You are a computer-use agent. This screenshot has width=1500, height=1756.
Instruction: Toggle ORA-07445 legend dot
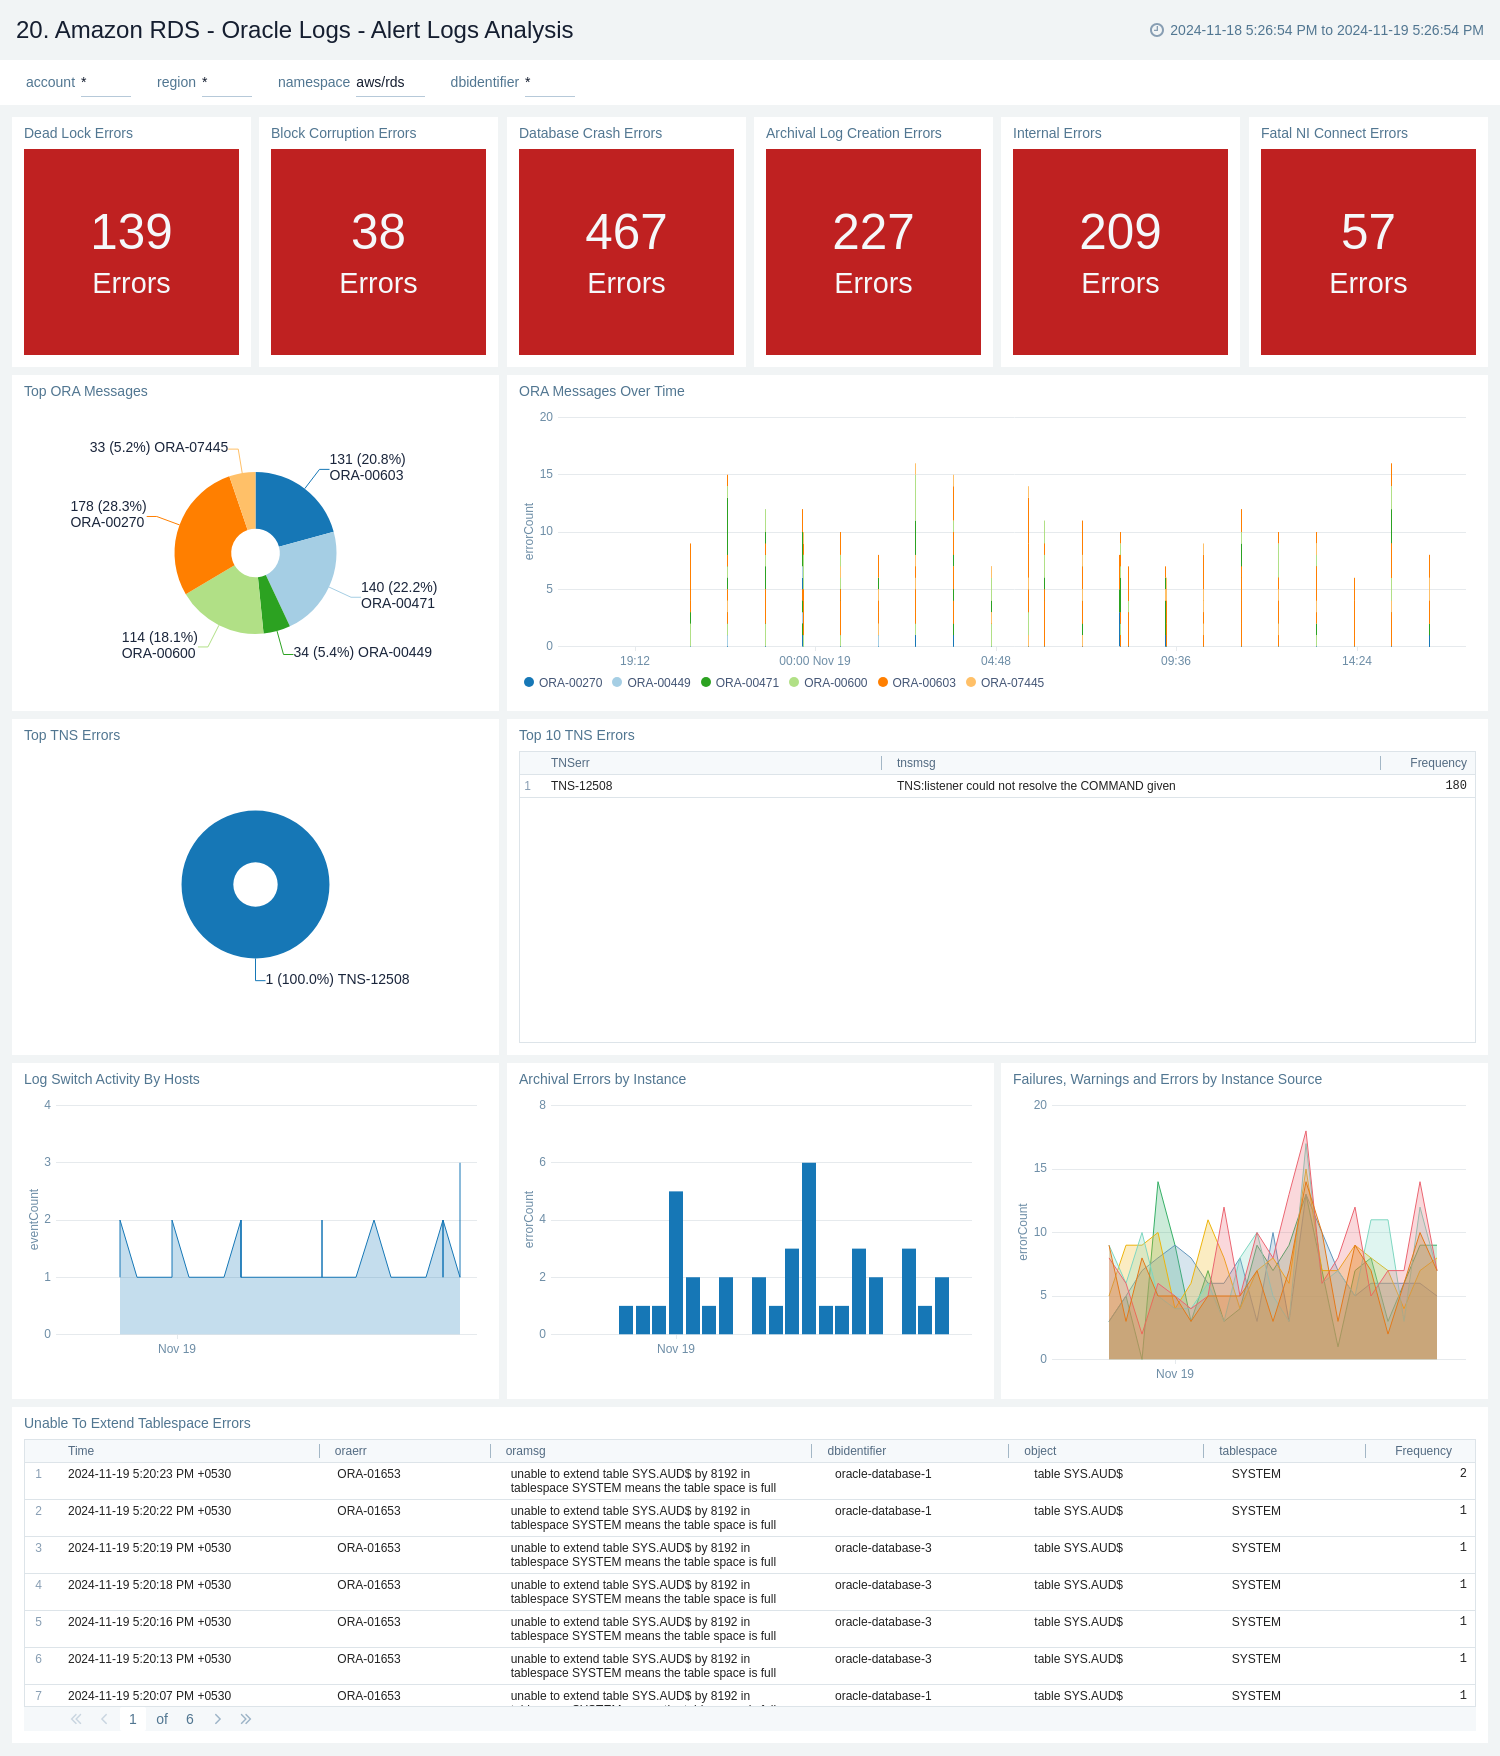coord(971,683)
